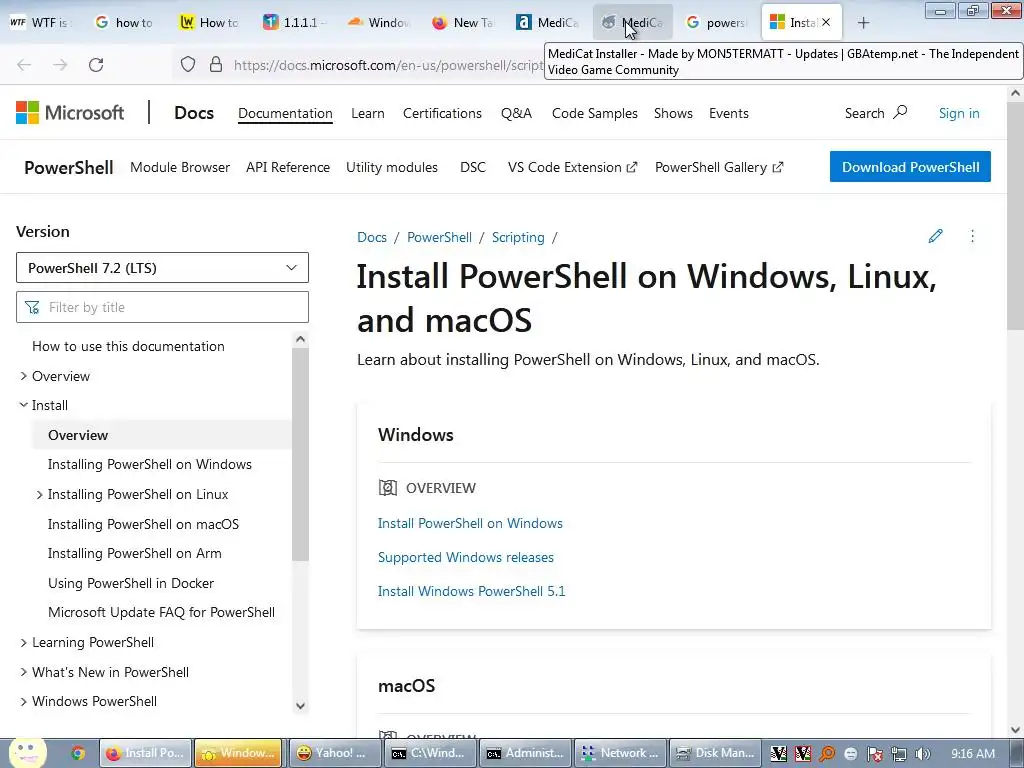This screenshot has height=768, width=1024.
Task: Open the Disk Management taskbar button
Action: click(x=716, y=753)
